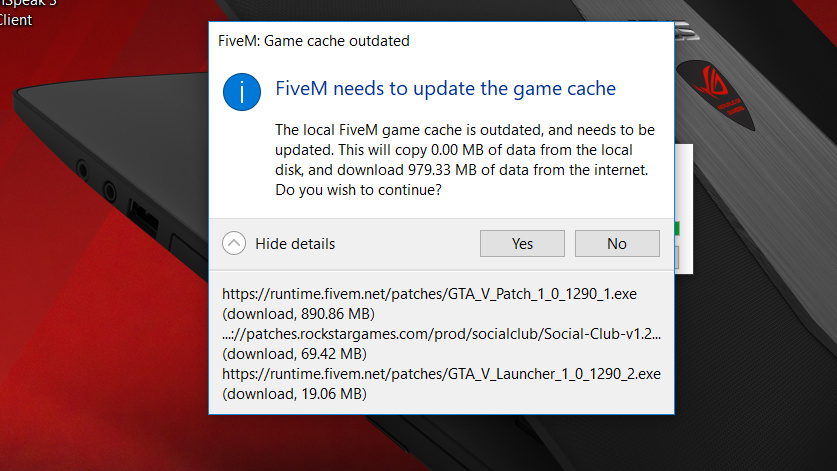Confirm the update with Yes

522,243
